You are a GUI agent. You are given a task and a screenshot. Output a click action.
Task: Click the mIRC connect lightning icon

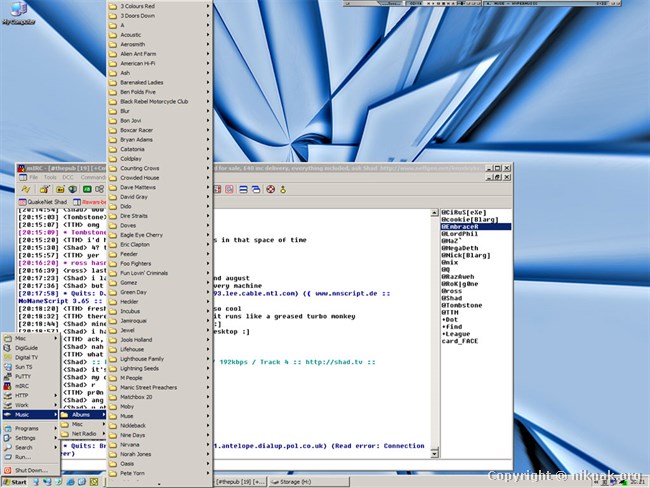(26, 189)
